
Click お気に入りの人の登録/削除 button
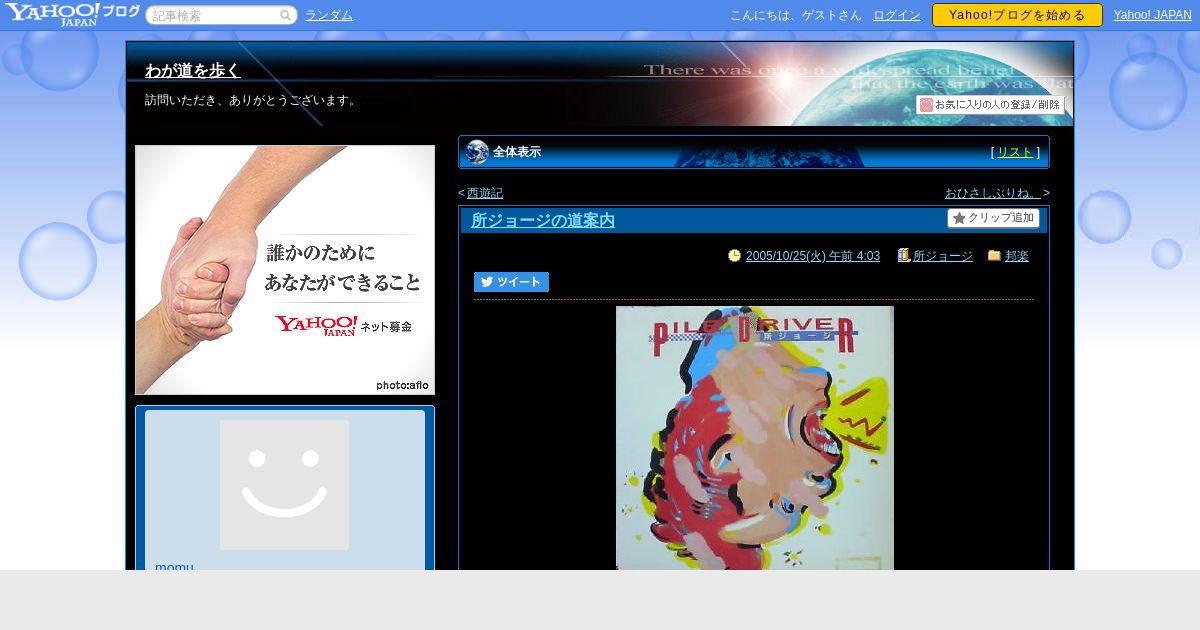(990, 105)
